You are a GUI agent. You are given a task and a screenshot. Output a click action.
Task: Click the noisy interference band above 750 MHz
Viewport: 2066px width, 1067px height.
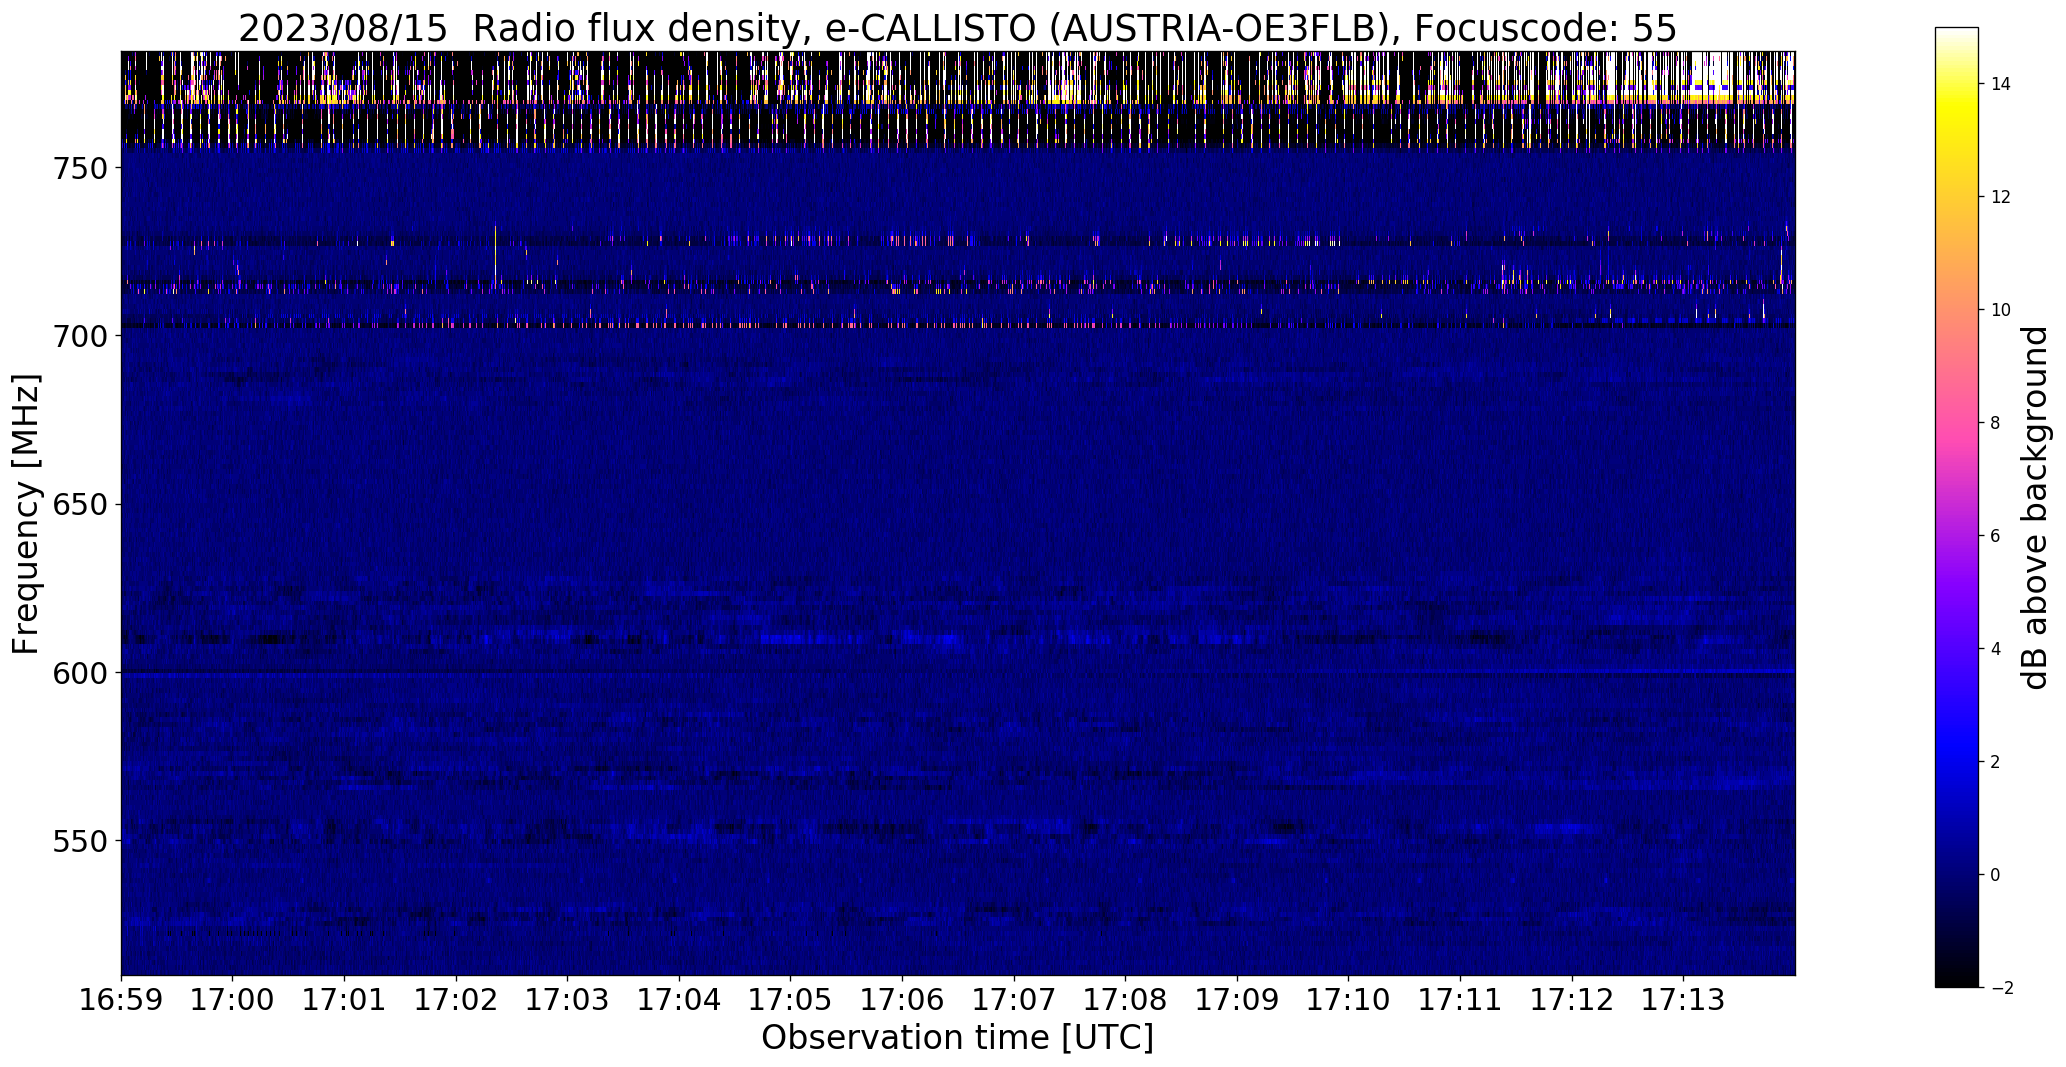[x=958, y=100]
